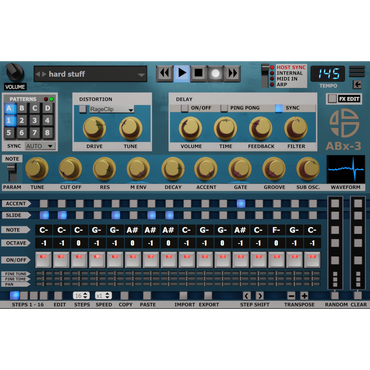The width and height of the screenshot is (370, 370).
Task: Toggle ACCENT on step 12
Action: (241, 203)
